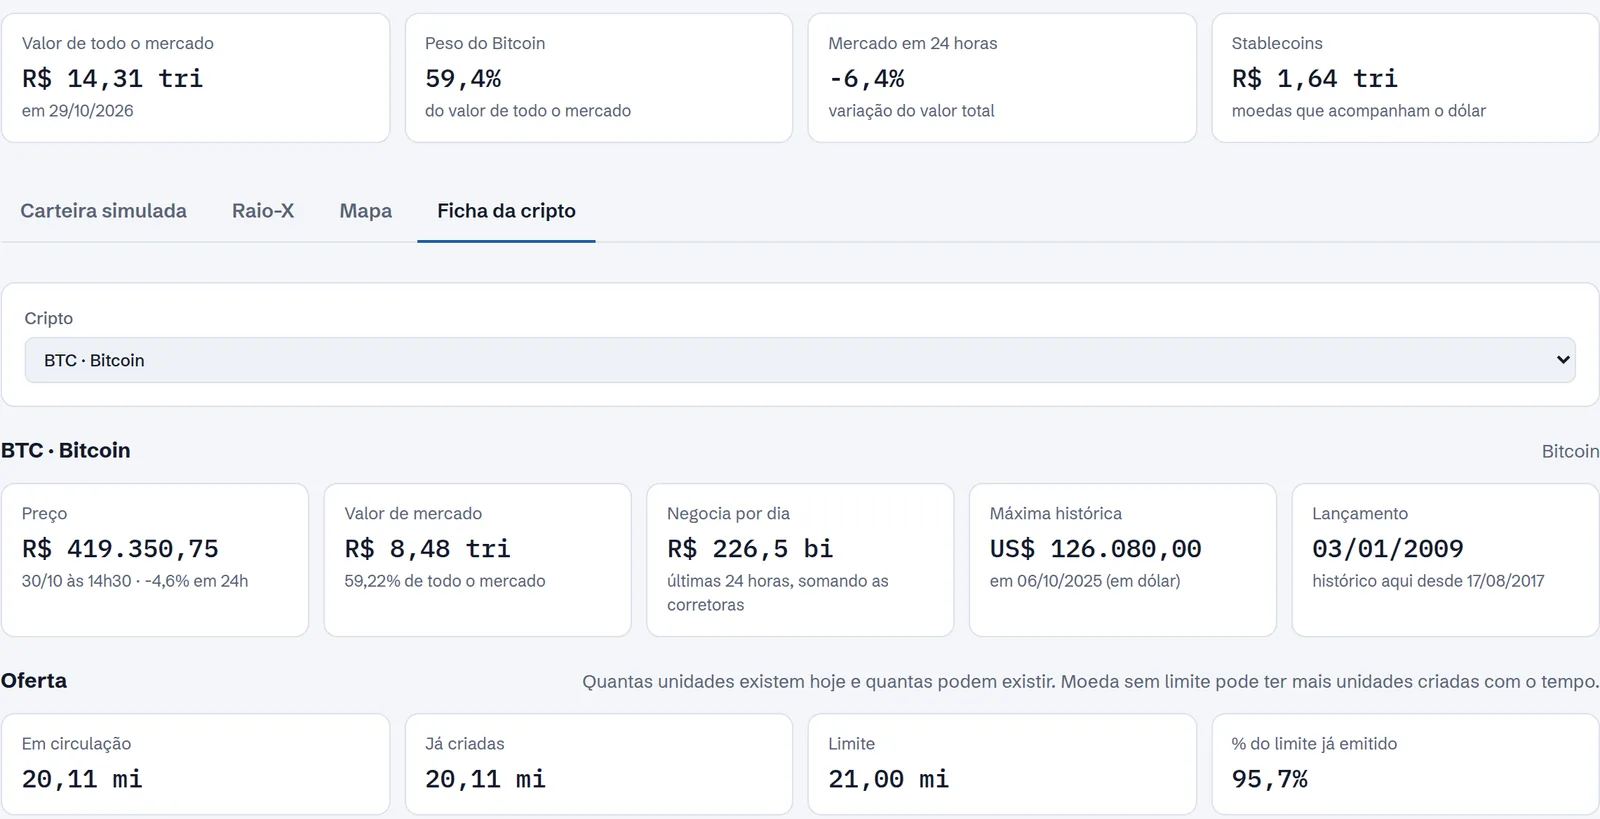Open the Cripto dropdown showing BTC · Bitcoin
The width and height of the screenshot is (1600, 819).
coord(800,360)
